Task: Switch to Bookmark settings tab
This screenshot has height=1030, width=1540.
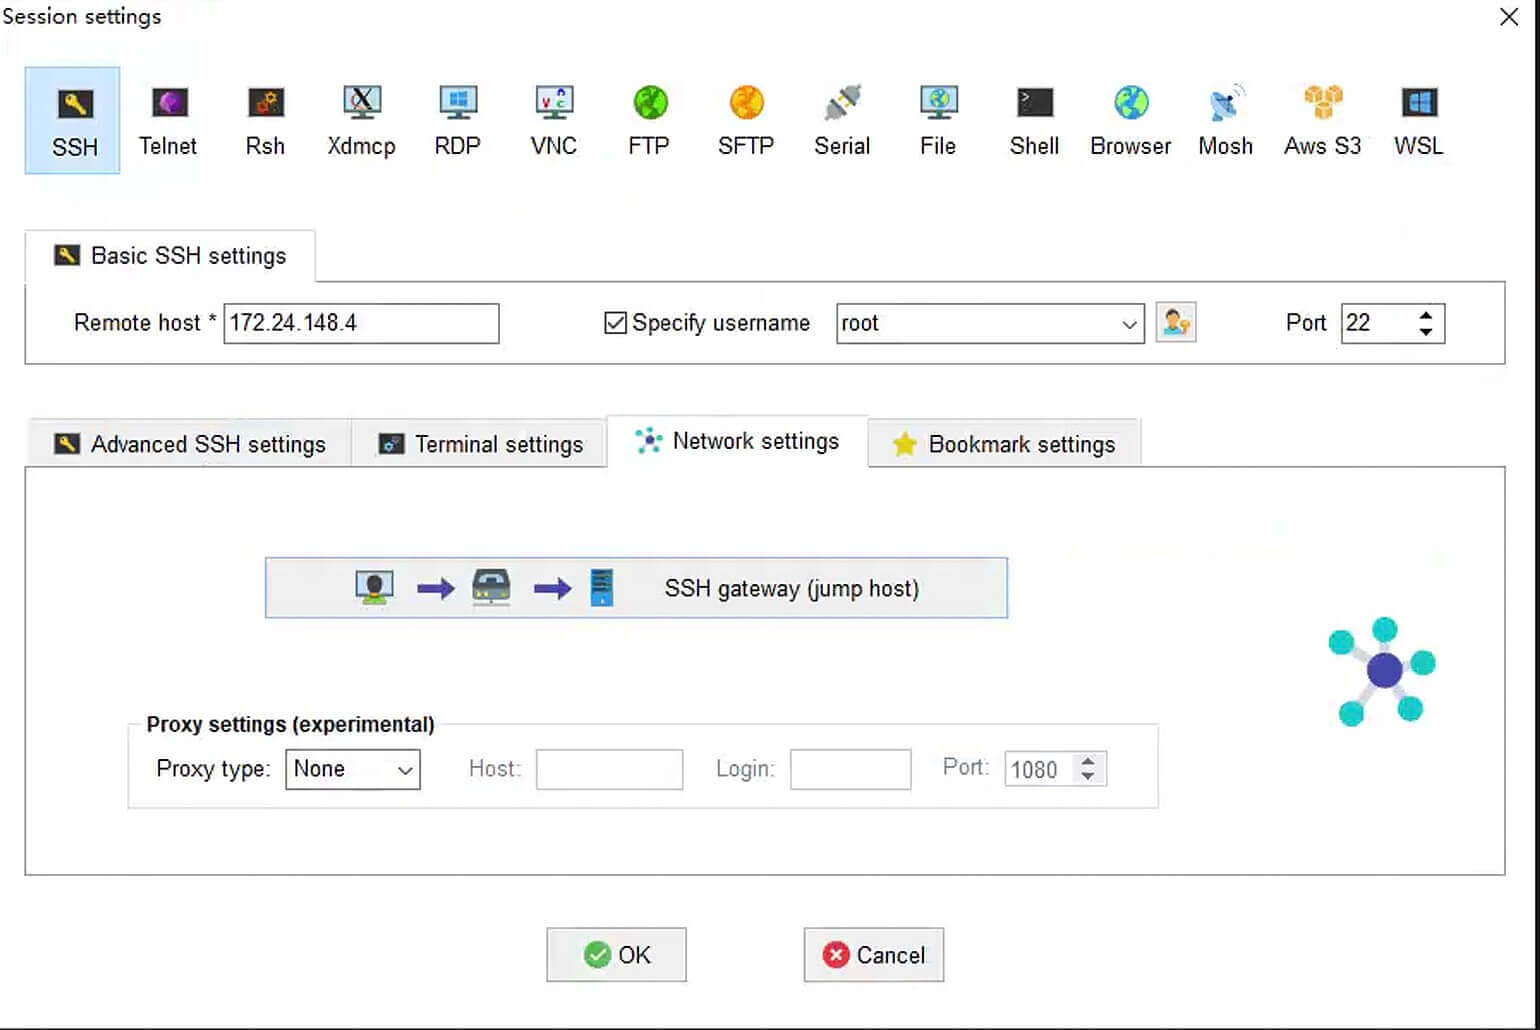Action: (1004, 444)
